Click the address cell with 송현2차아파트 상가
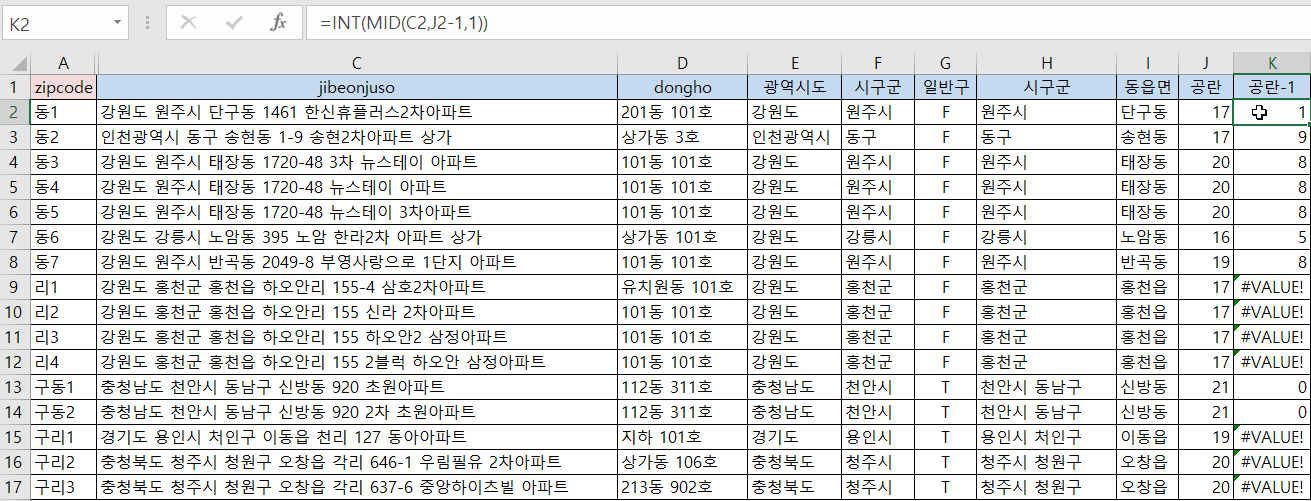This screenshot has width=1311, height=501. pos(357,137)
